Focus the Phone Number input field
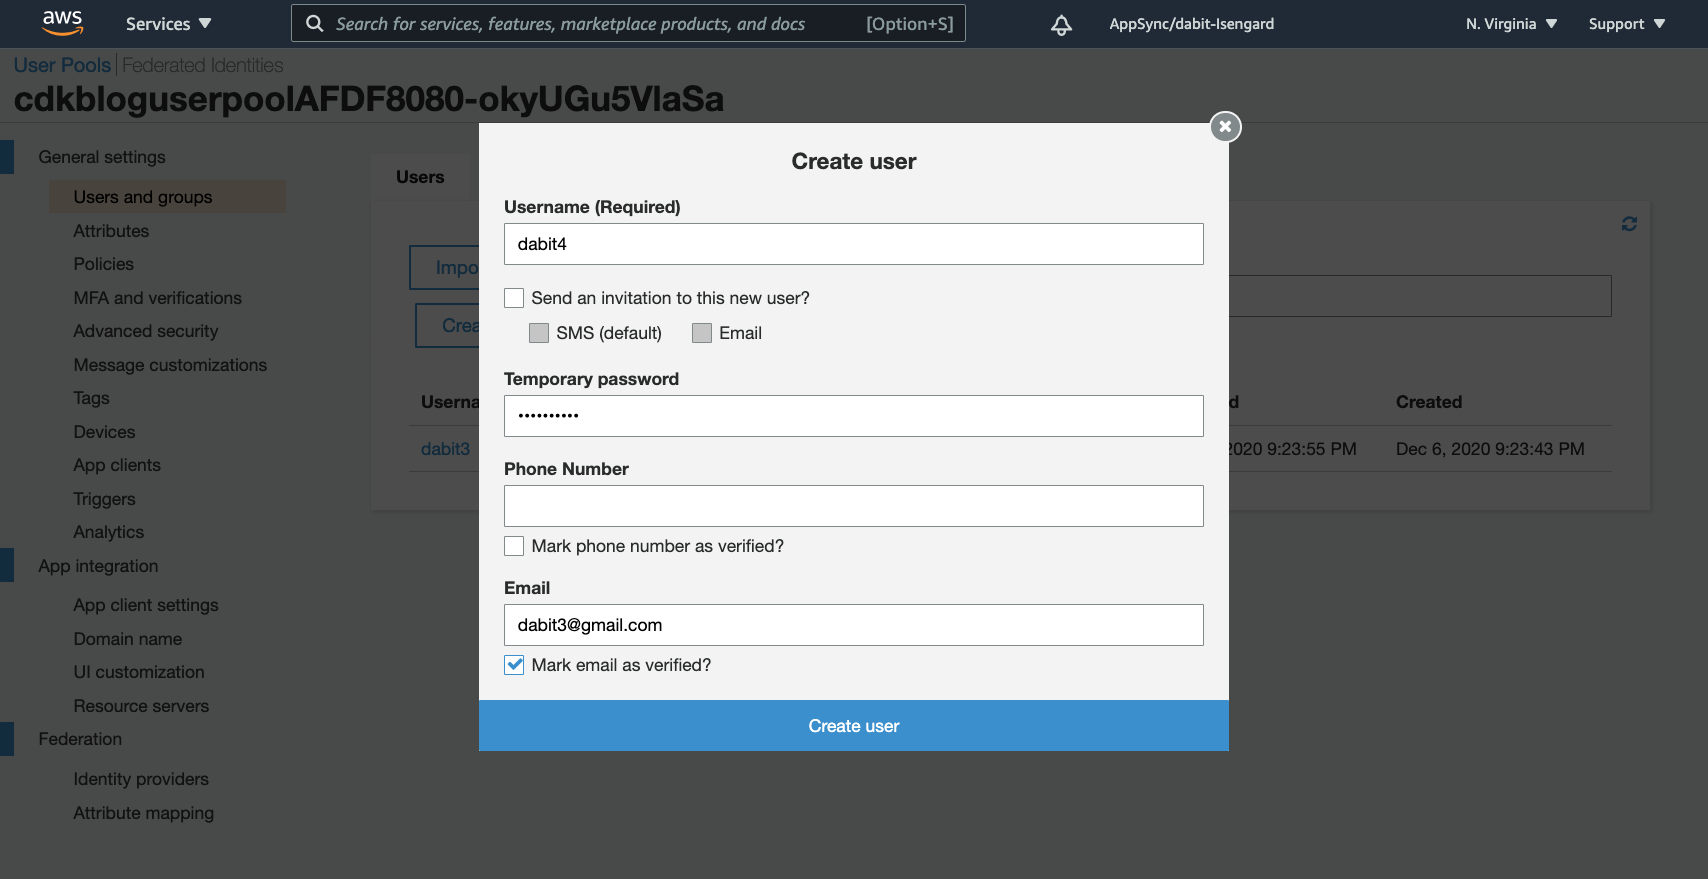The width and height of the screenshot is (1708, 879). 854,506
